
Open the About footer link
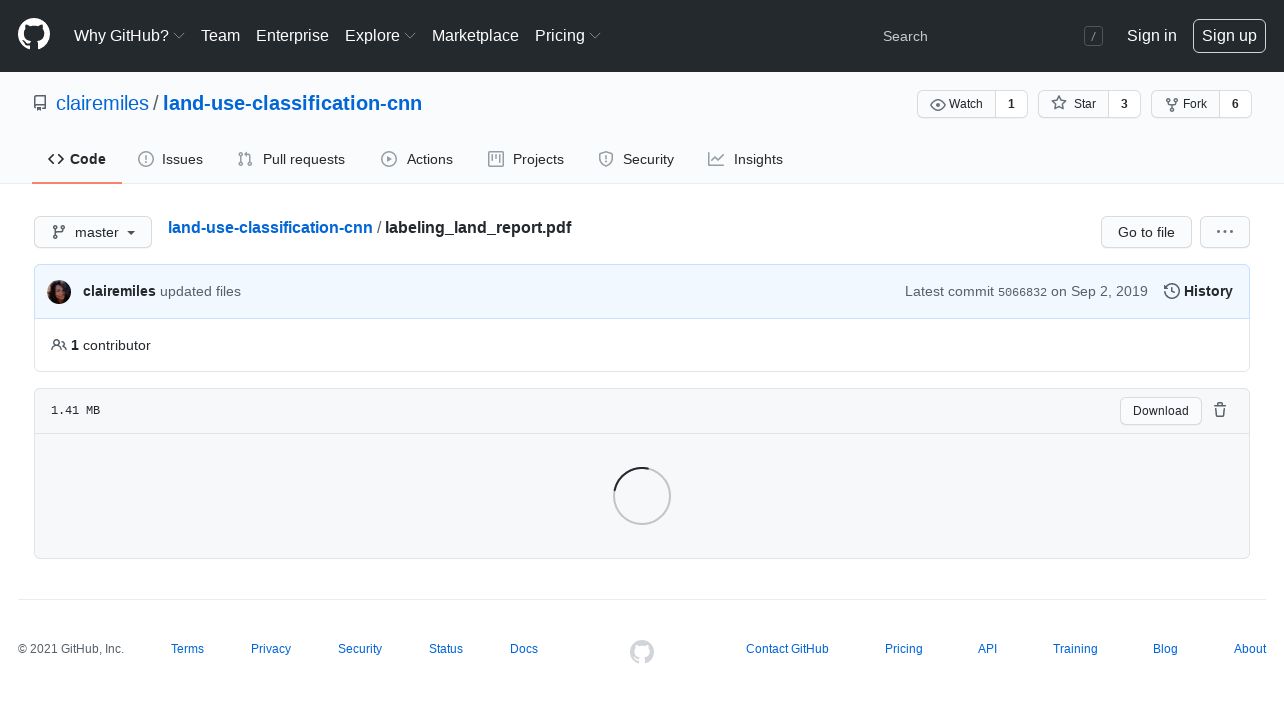coord(1250,649)
